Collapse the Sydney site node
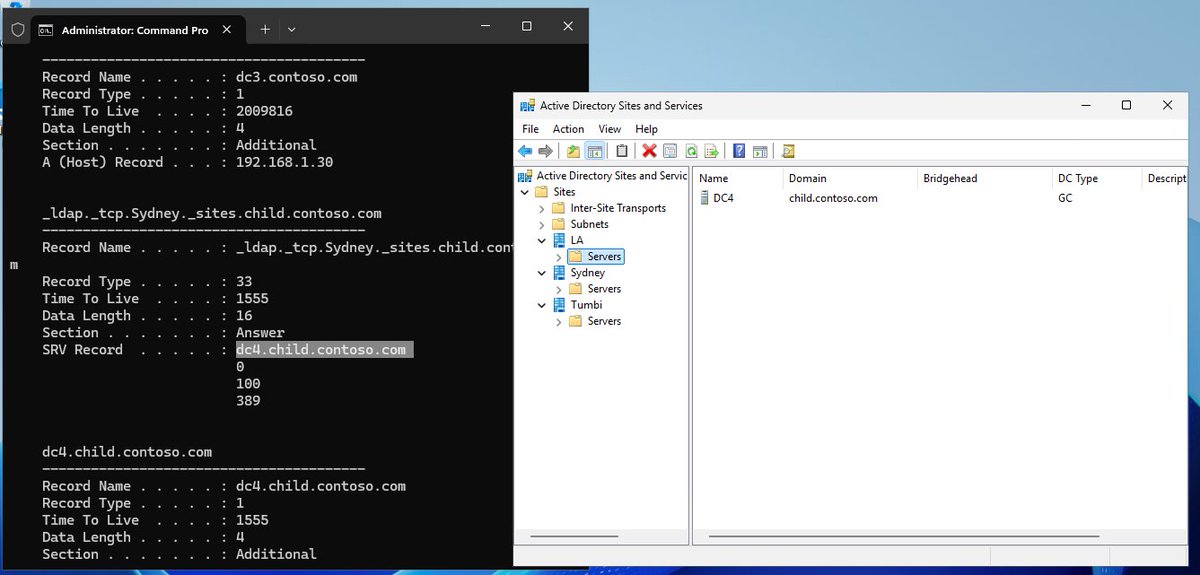This screenshot has height=575, width=1200. 542,272
